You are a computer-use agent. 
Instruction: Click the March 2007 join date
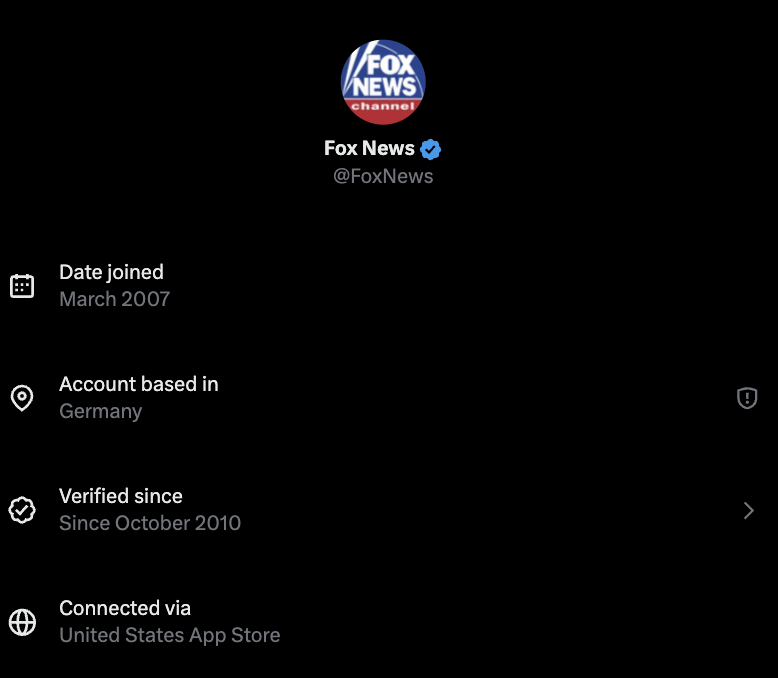pyautogui.click(x=115, y=299)
